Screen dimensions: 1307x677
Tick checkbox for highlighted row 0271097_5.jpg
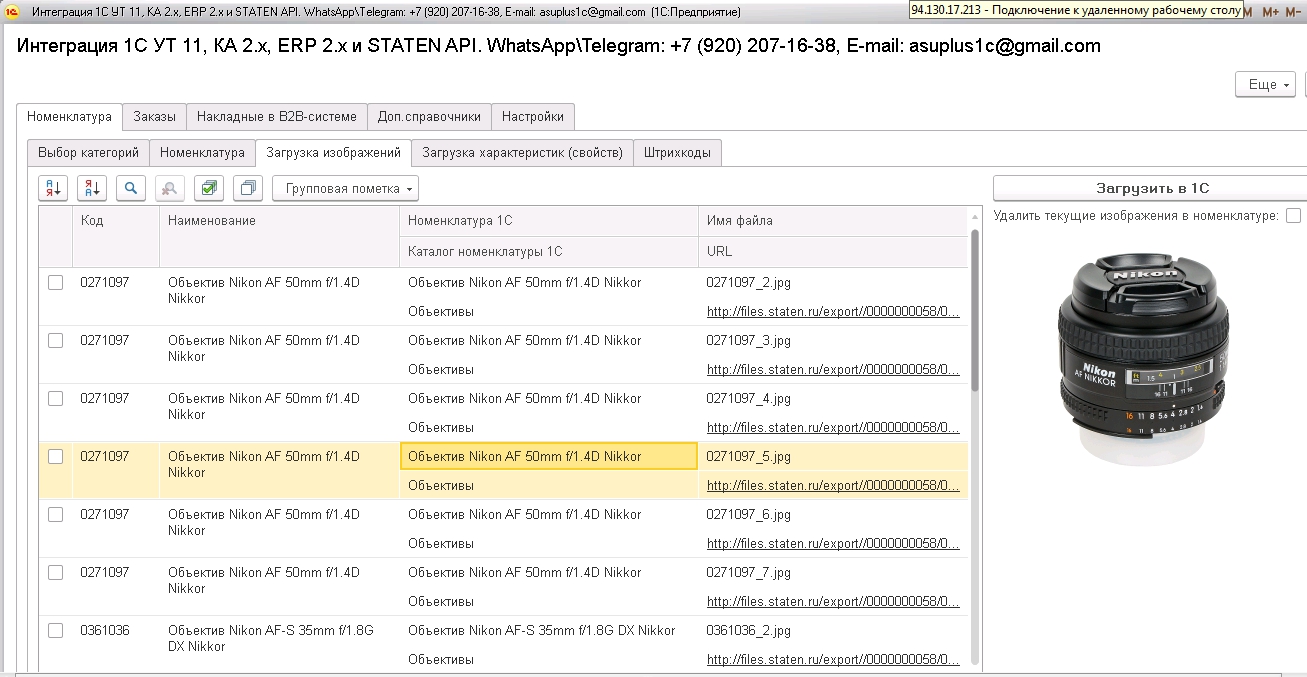[56, 457]
